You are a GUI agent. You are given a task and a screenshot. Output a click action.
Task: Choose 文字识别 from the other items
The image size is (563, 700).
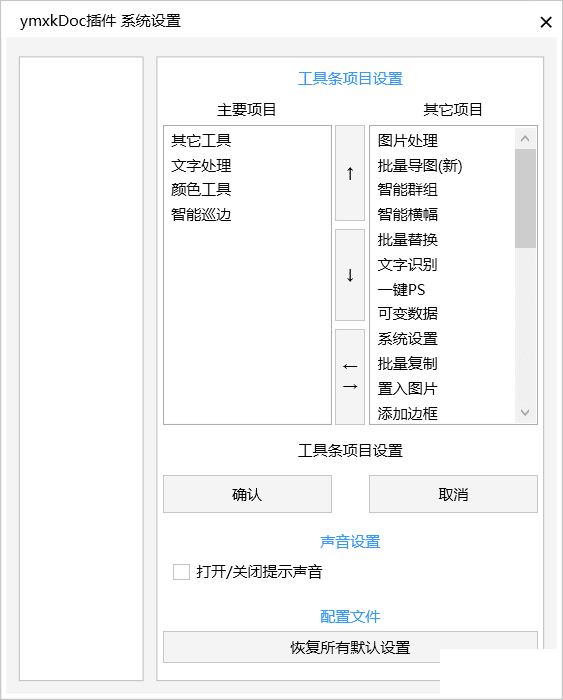(408, 265)
